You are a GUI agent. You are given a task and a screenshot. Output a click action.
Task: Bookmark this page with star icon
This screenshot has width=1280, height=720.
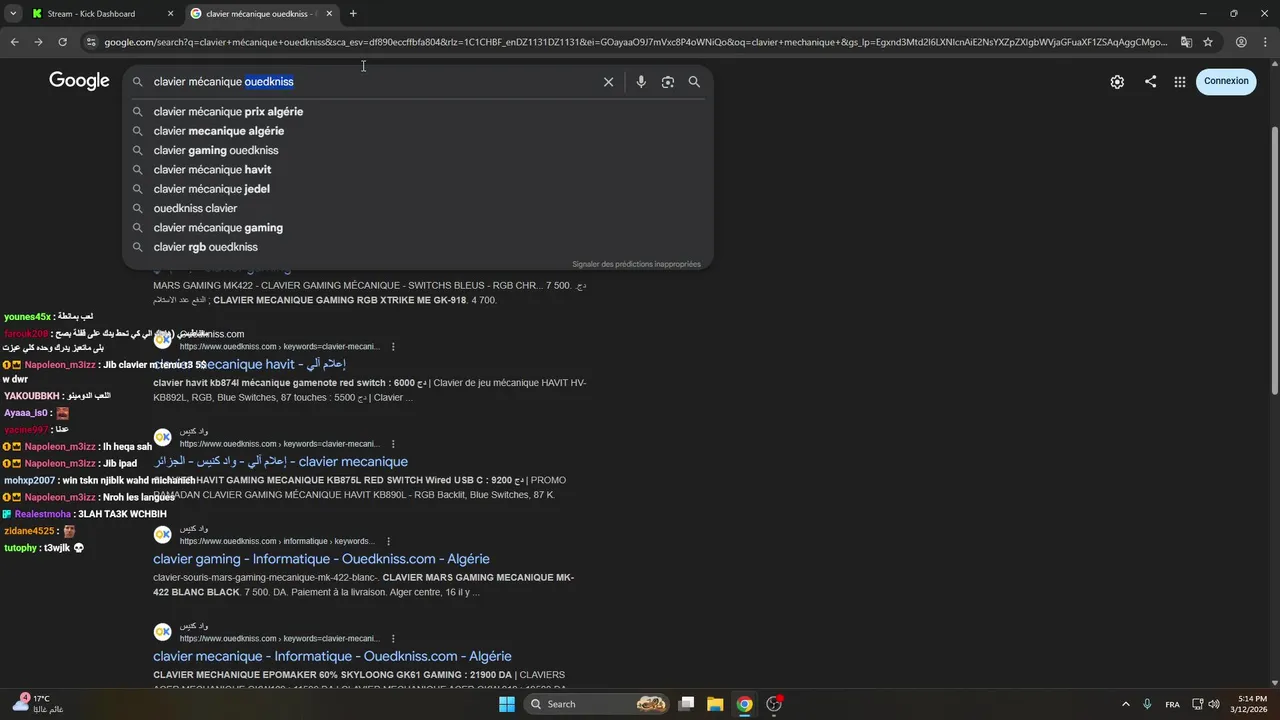tap(1208, 42)
